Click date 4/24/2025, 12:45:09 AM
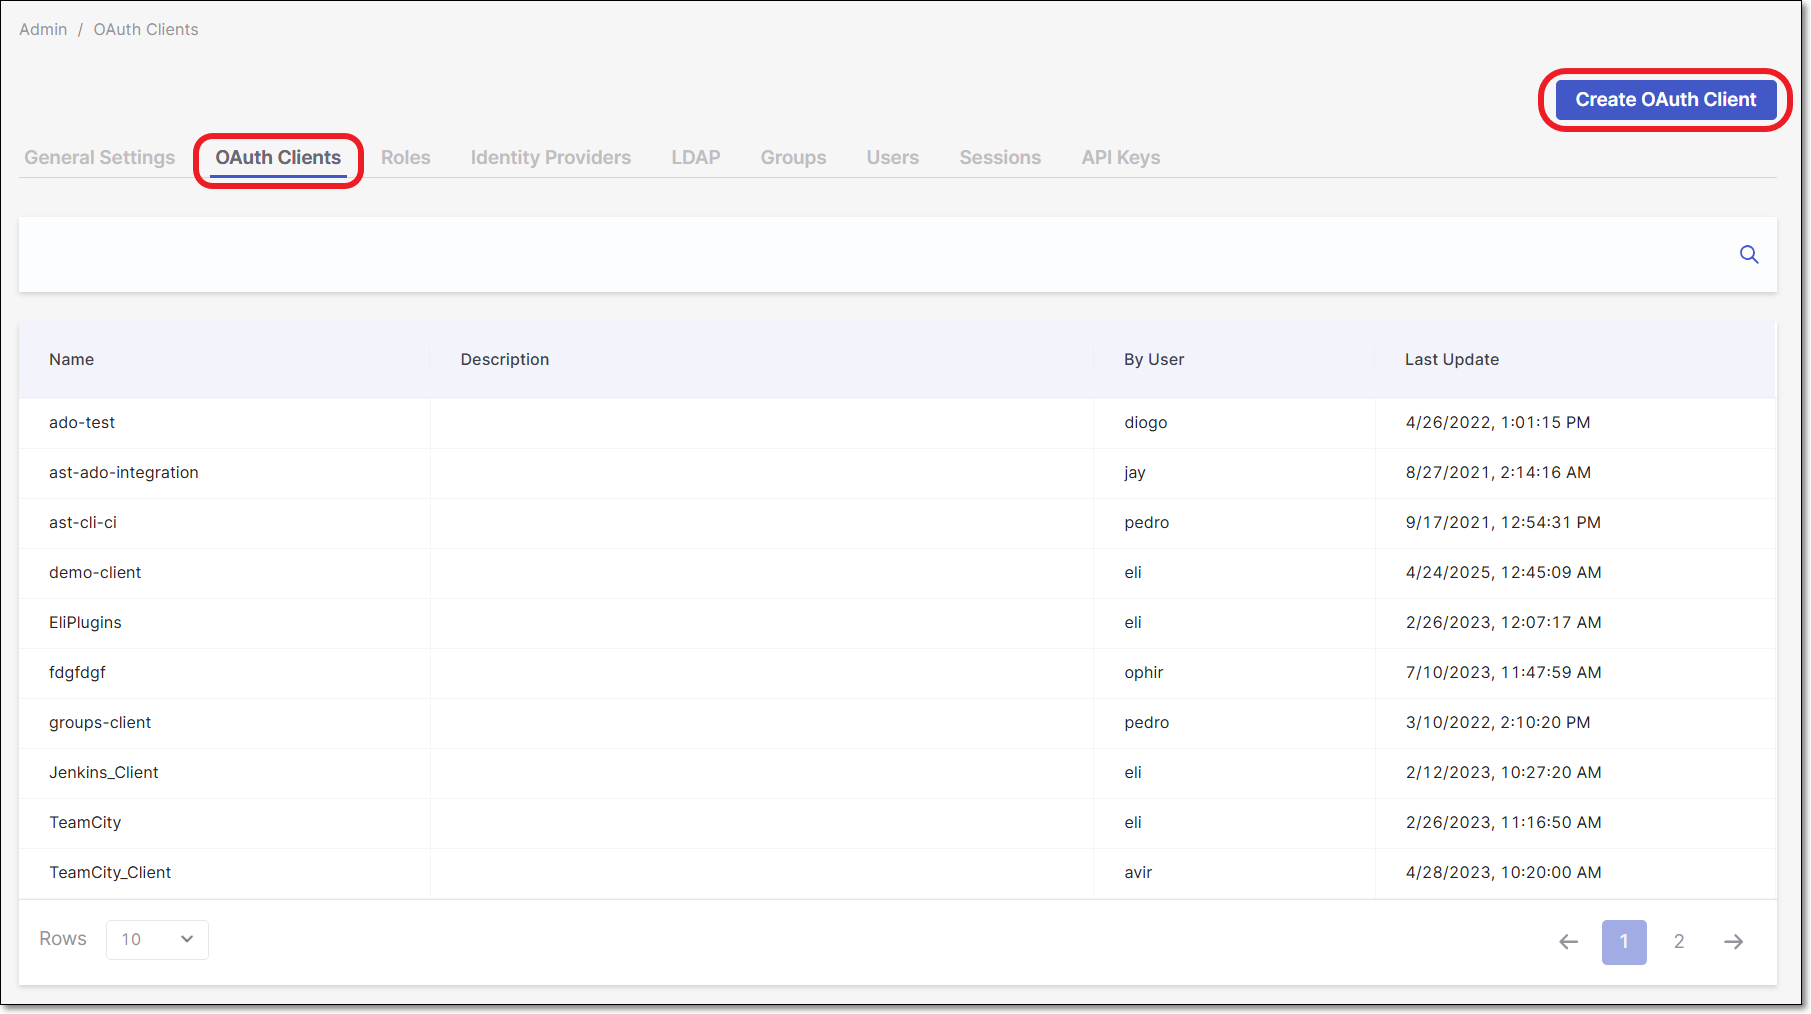The width and height of the screenshot is (1811, 1014). tap(1503, 573)
